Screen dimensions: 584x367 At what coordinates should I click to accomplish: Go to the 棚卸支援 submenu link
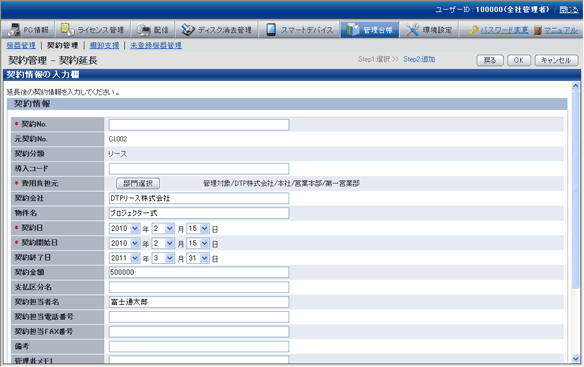pyautogui.click(x=104, y=45)
